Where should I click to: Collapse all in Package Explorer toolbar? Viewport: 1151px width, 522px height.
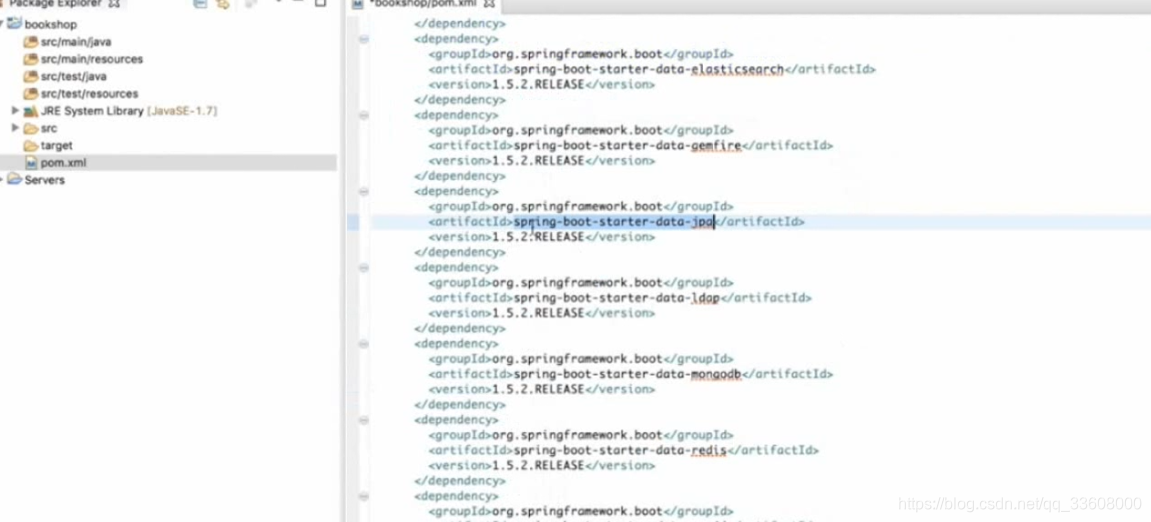200,4
